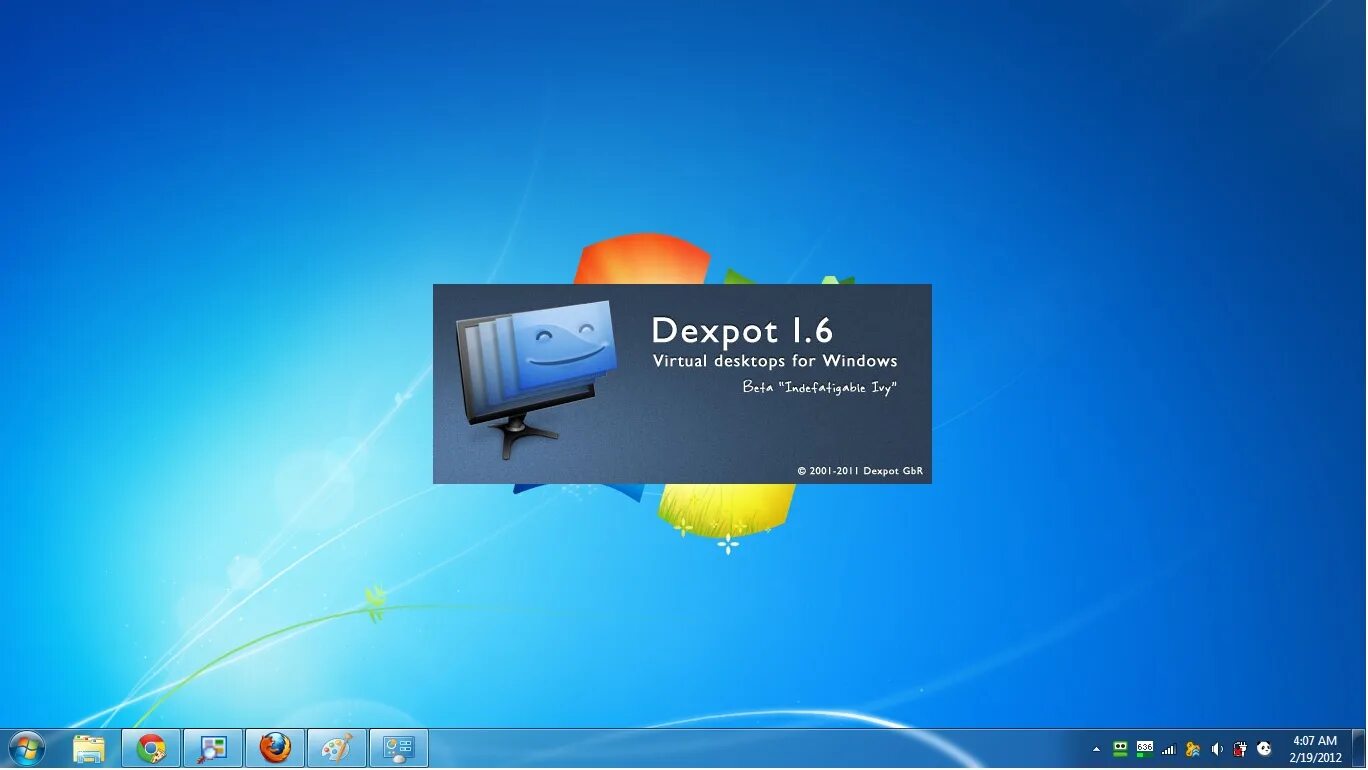Screen dimensions: 1368x770
Task: Open the Dexpot settings taskbar button
Action: point(399,748)
